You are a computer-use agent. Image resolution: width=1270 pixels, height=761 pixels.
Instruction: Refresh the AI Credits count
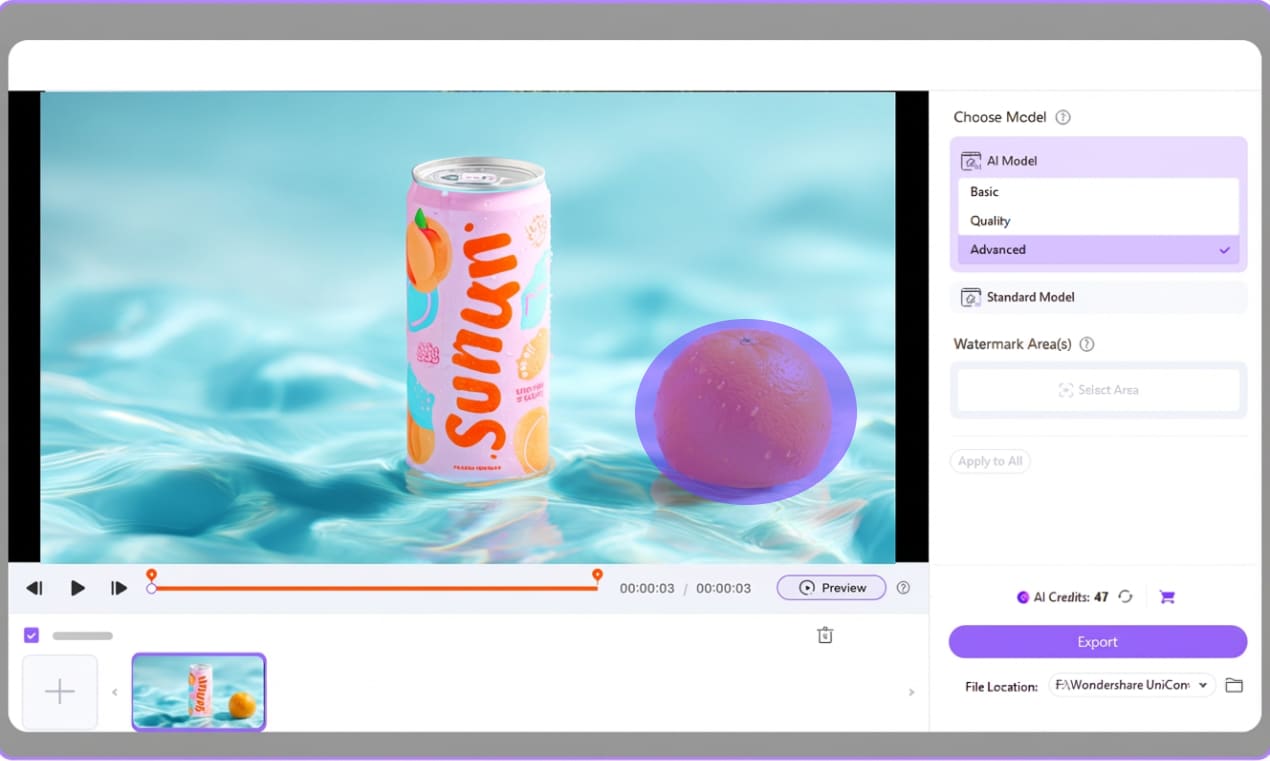pos(1125,597)
